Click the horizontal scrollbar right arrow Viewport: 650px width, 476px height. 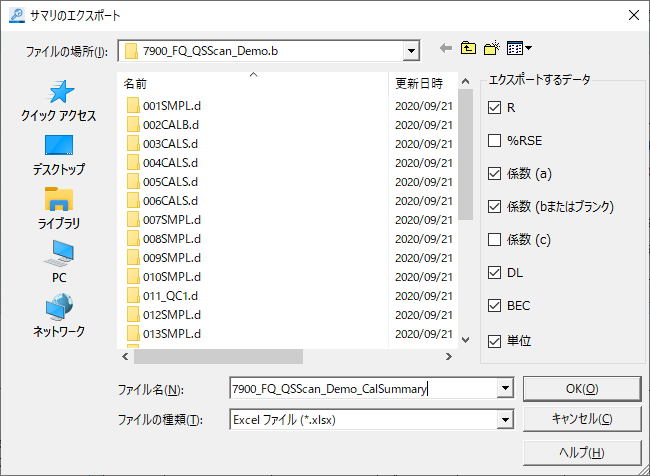click(449, 356)
